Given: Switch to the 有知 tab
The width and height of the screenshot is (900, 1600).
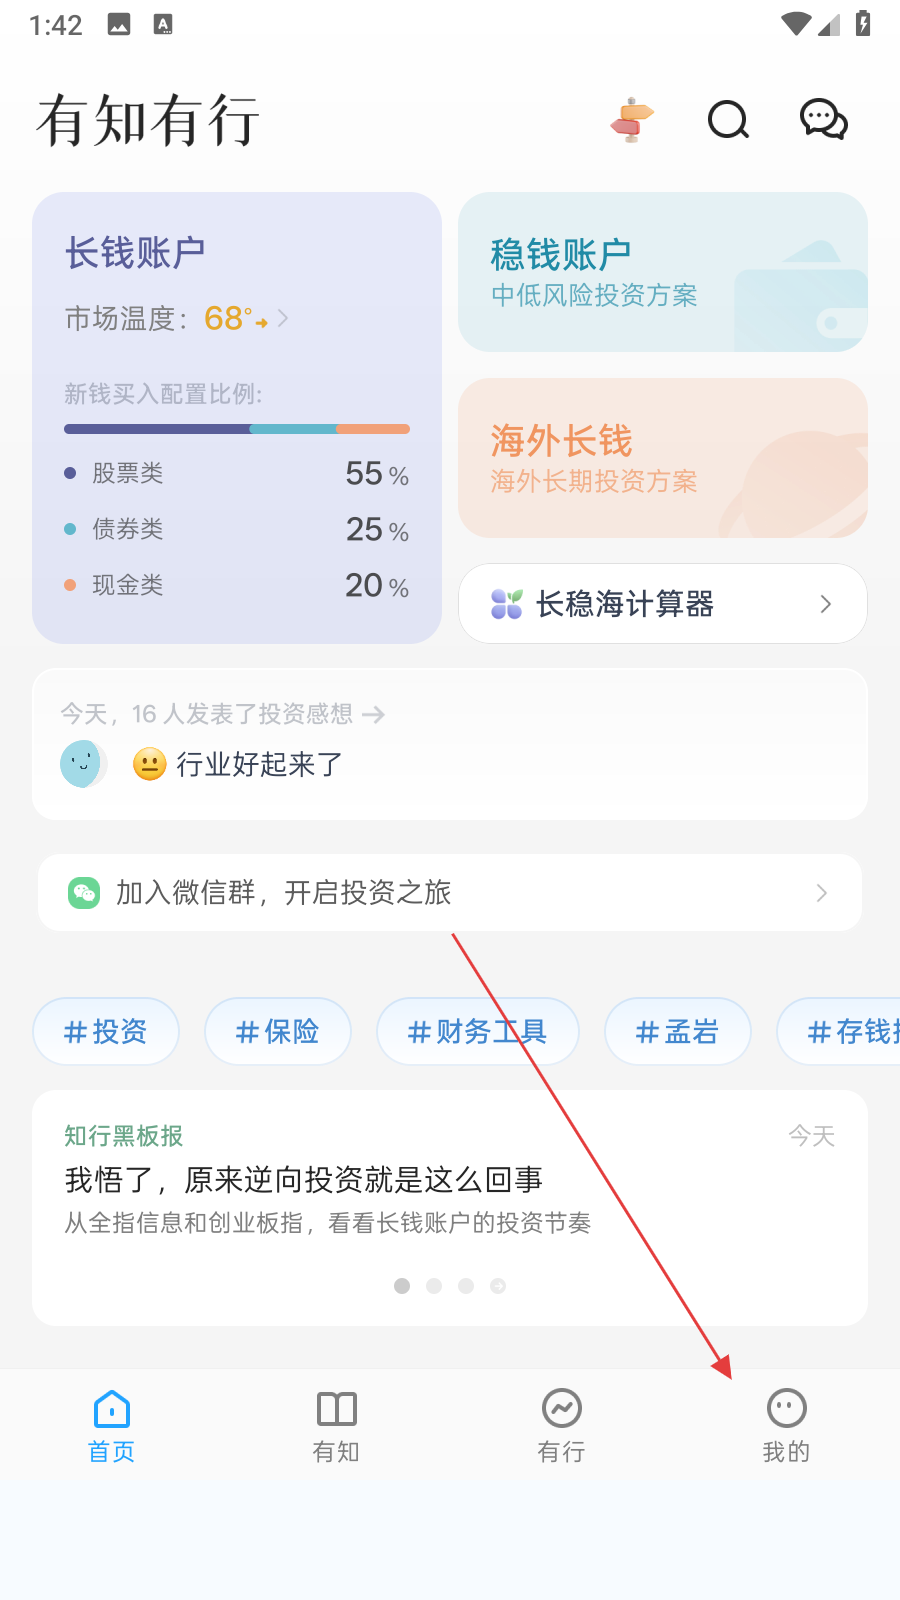Looking at the screenshot, I should click(336, 1426).
